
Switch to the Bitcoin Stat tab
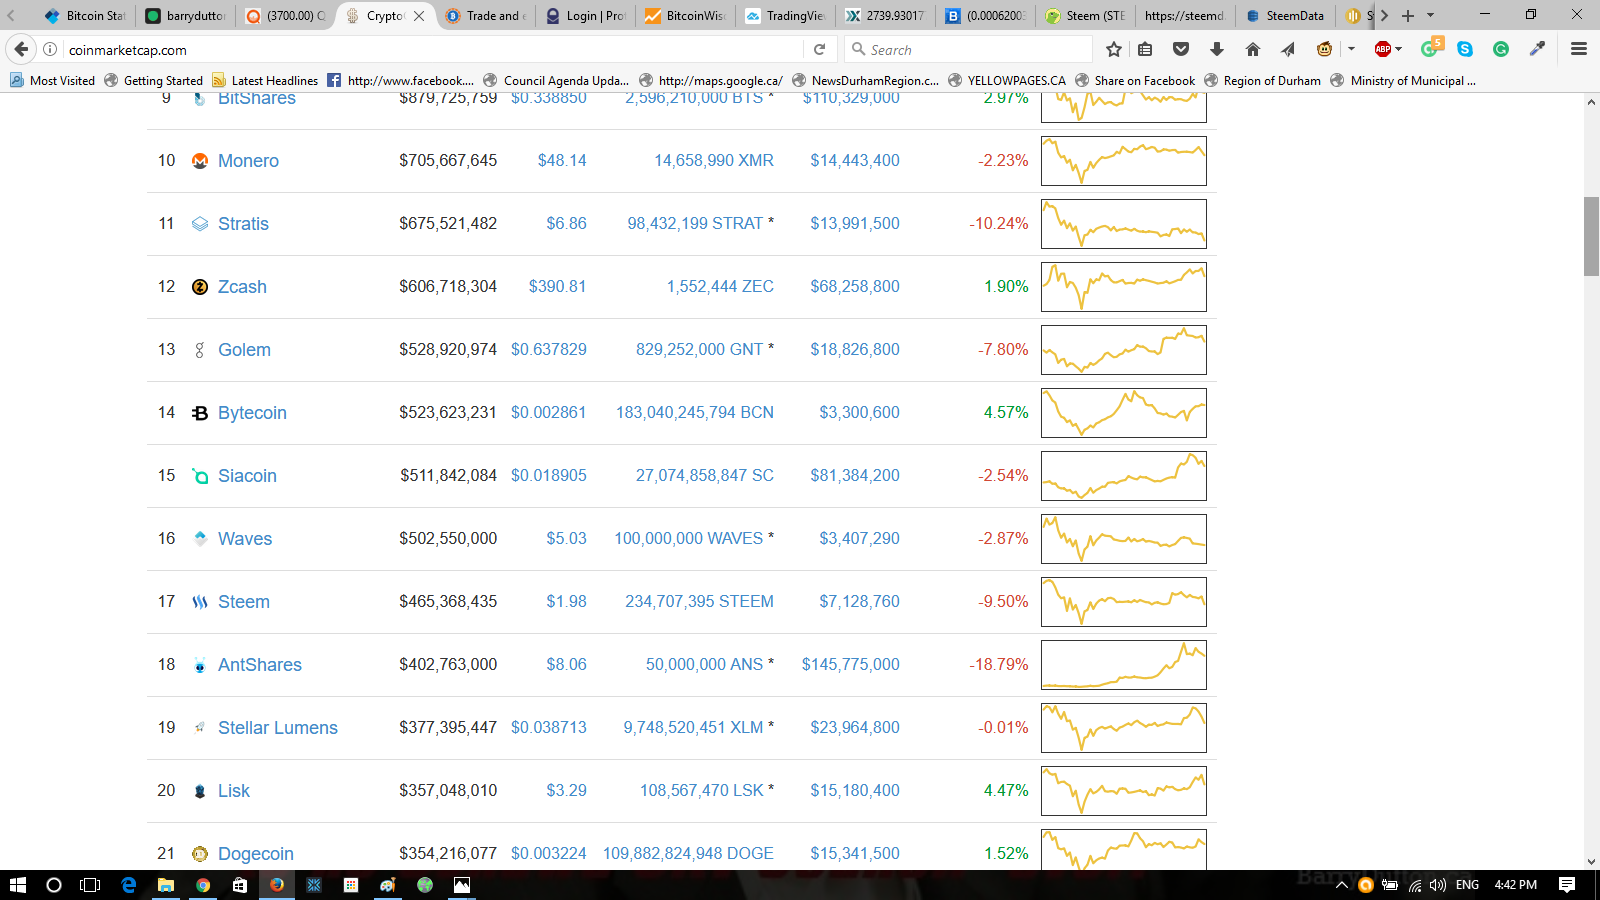pos(84,15)
